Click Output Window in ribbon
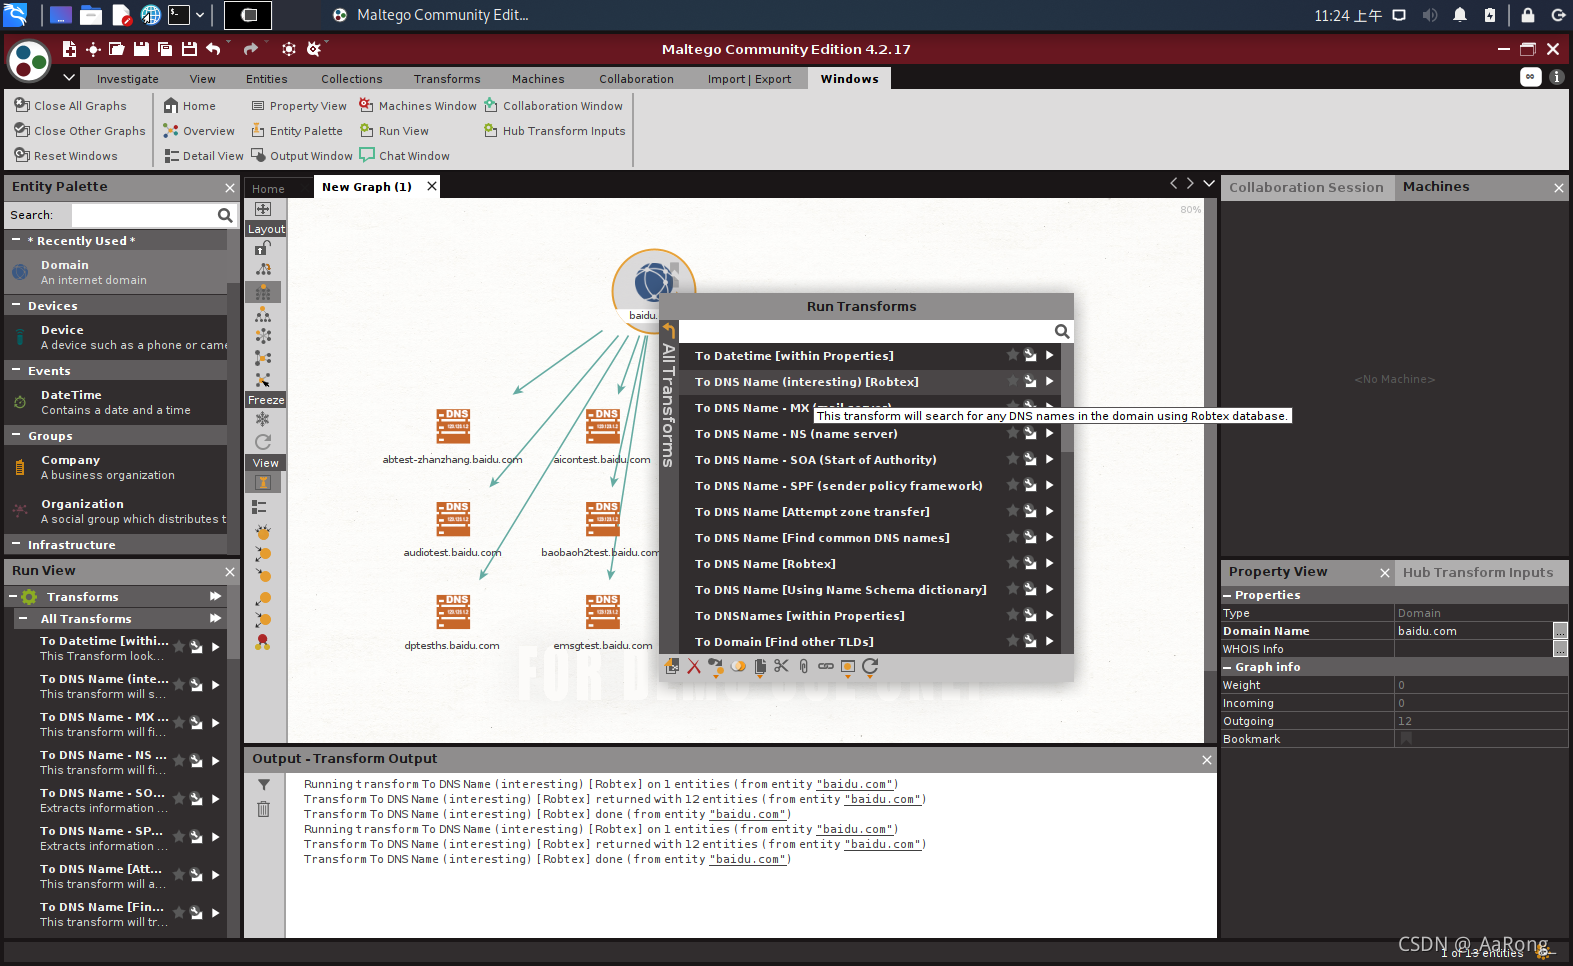The image size is (1573, 966). pyautogui.click(x=301, y=156)
